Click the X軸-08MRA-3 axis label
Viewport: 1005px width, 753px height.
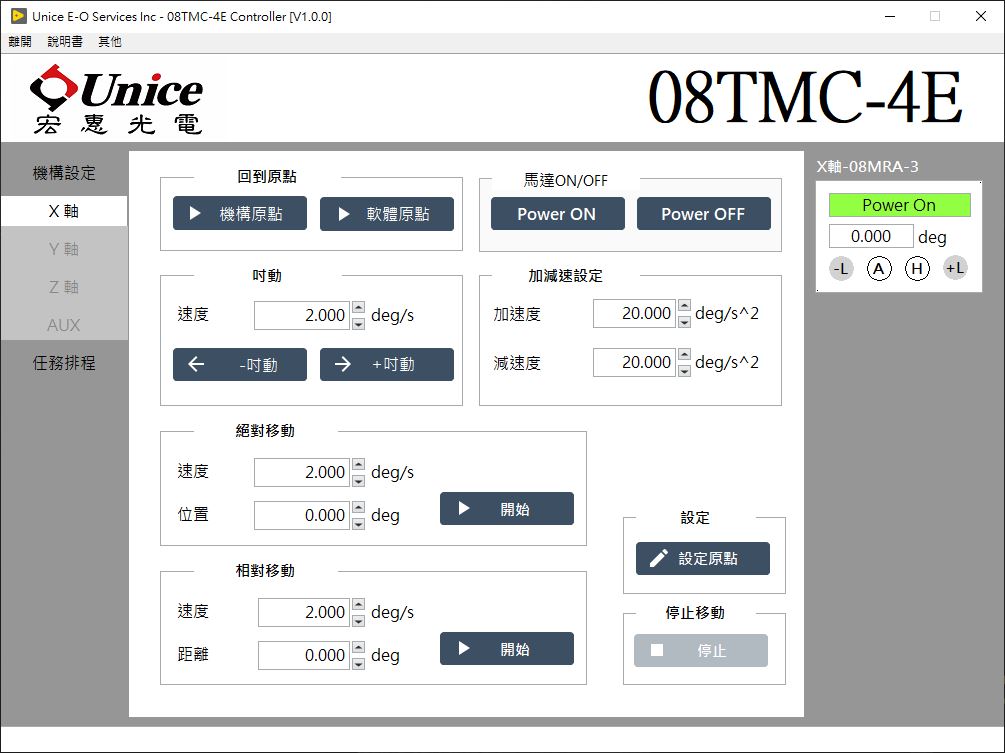click(867, 167)
